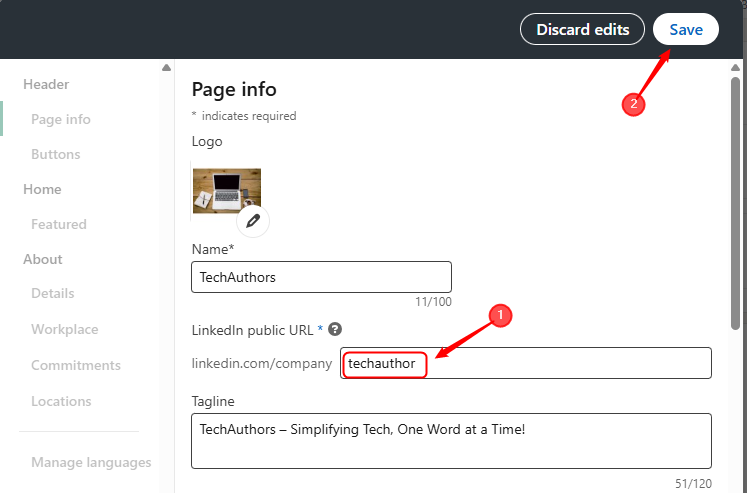Focus the LinkedIn public URL field
The image size is (747, 493).
(x=526, y=363)
